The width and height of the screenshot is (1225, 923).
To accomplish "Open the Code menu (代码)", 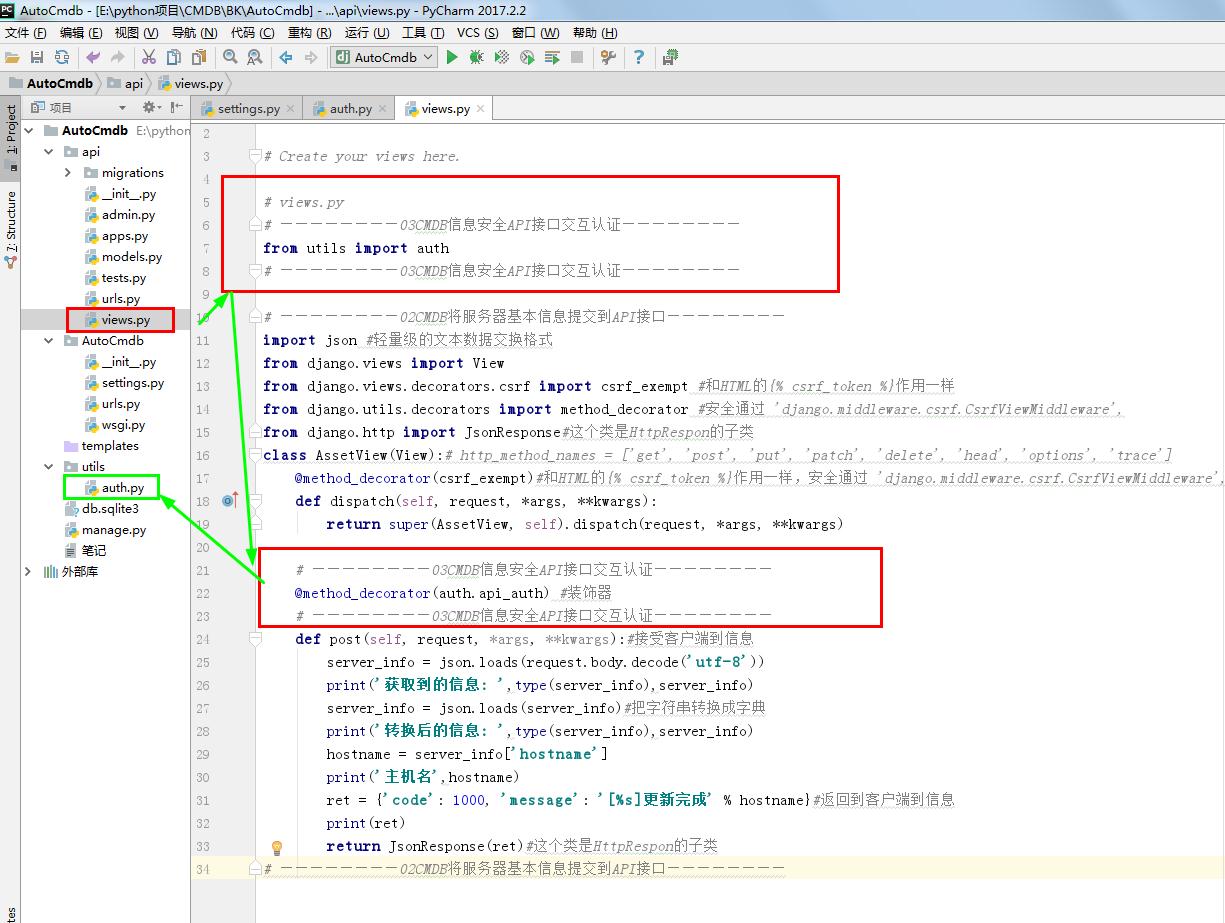I will pyautogui.click(x=252, y=32).
